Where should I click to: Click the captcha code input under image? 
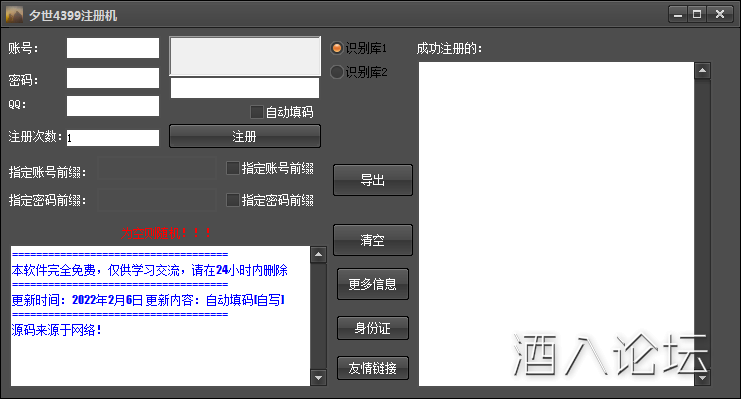pyautogui.click(x=245, y=88)
